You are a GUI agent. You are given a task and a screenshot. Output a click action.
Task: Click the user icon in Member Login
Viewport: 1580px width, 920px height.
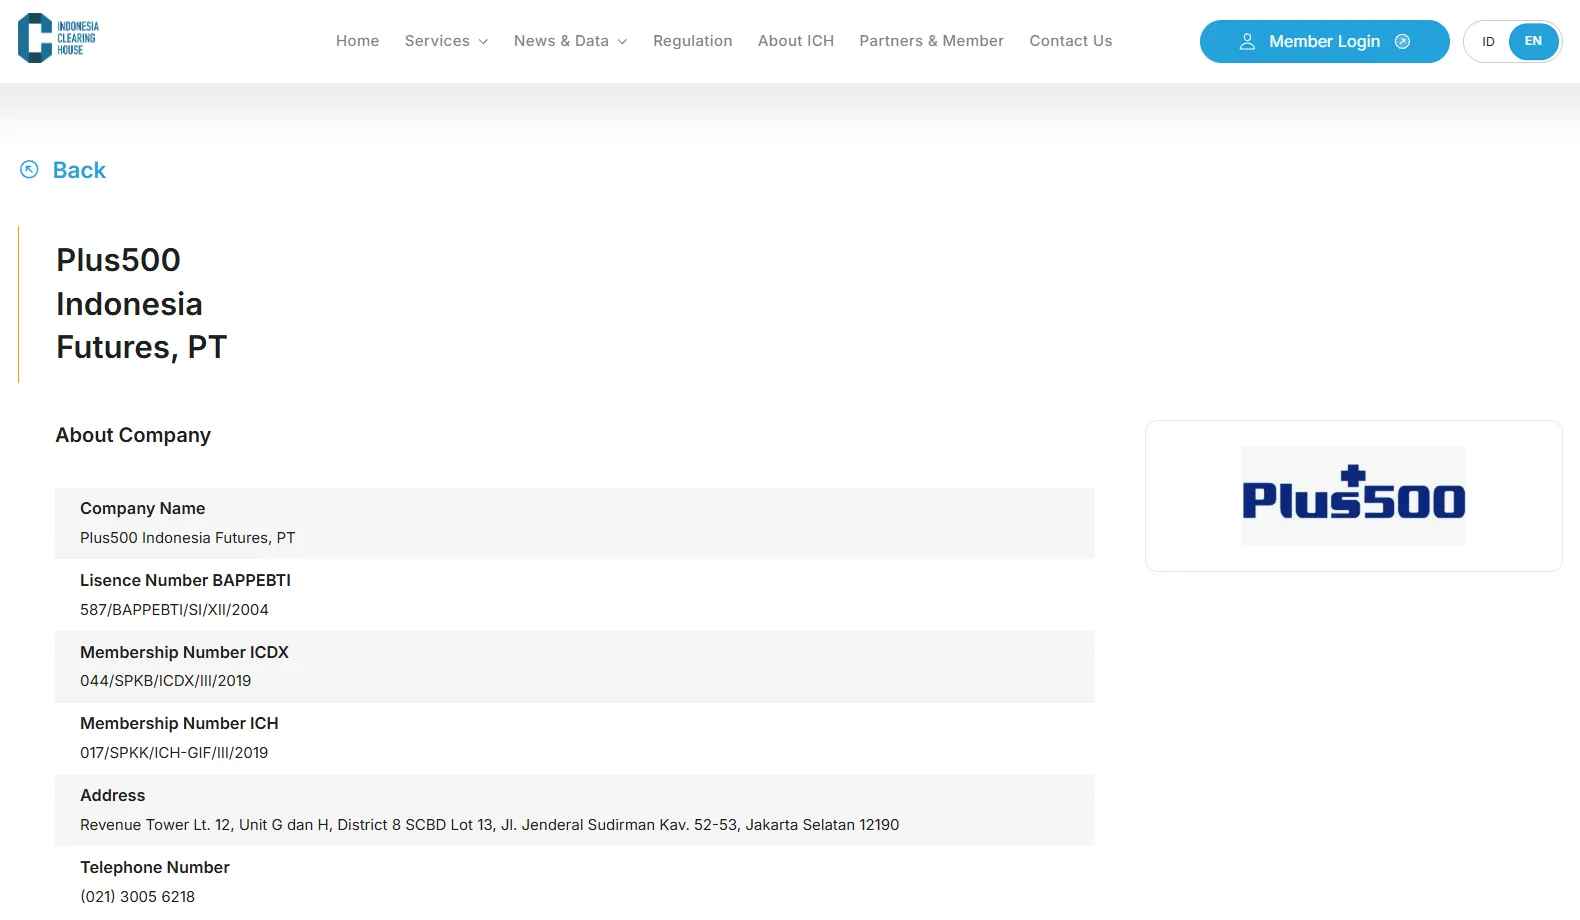(x=1247, y=42)
